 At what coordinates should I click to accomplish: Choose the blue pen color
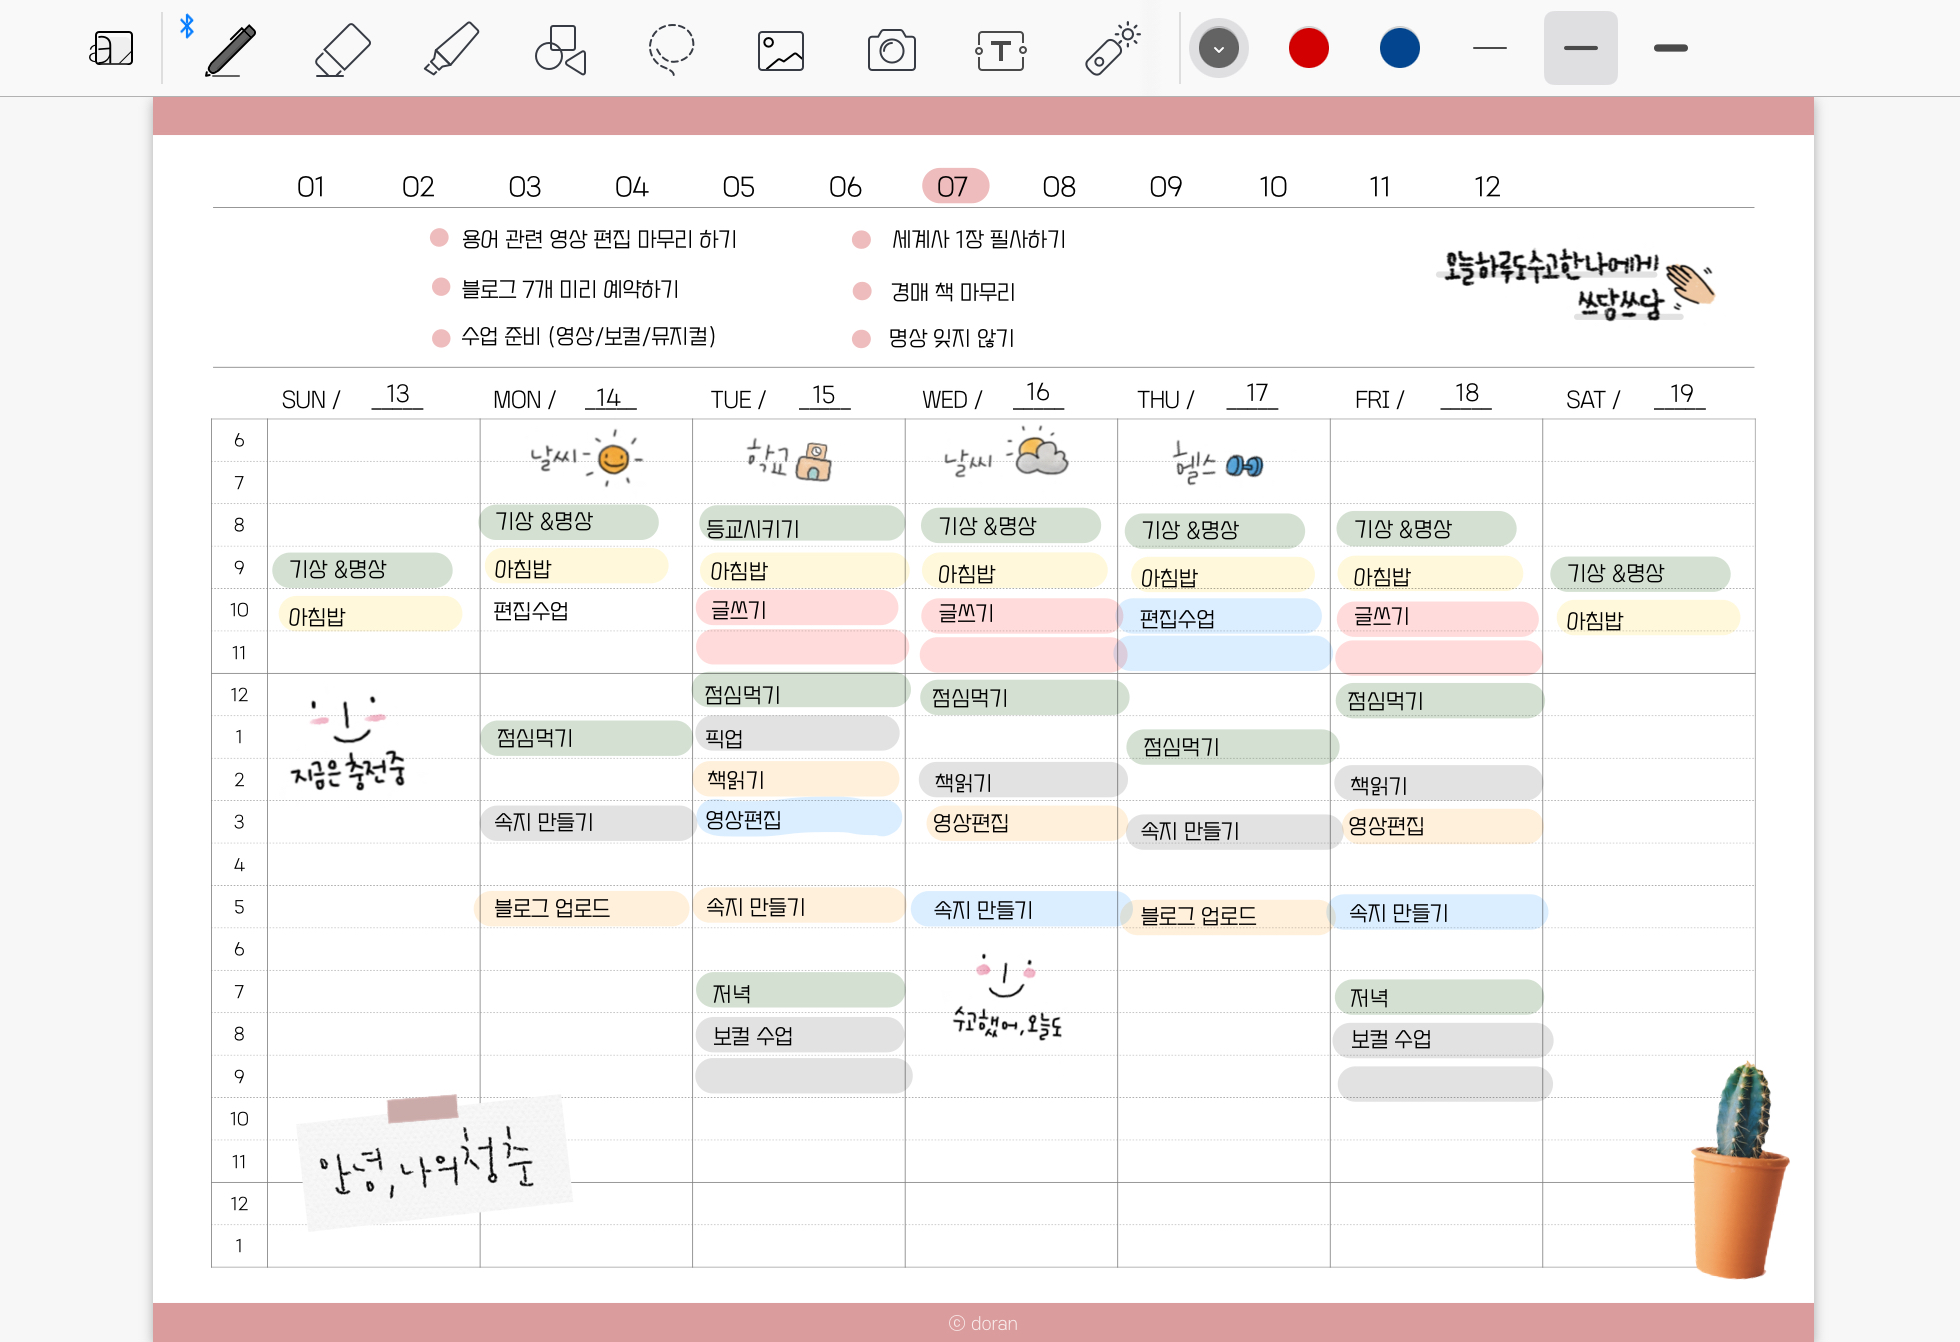[1399, 48]
